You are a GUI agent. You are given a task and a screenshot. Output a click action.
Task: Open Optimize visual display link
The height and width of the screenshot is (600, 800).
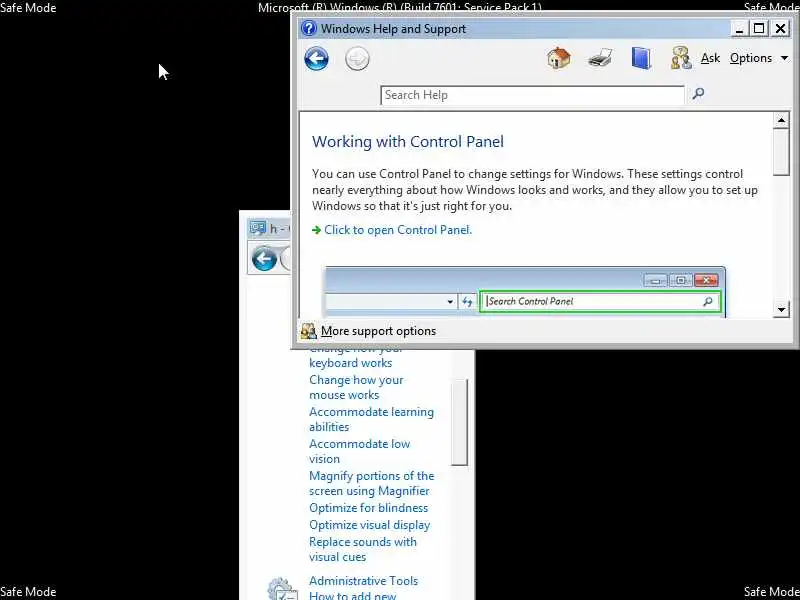pos(369,525)
